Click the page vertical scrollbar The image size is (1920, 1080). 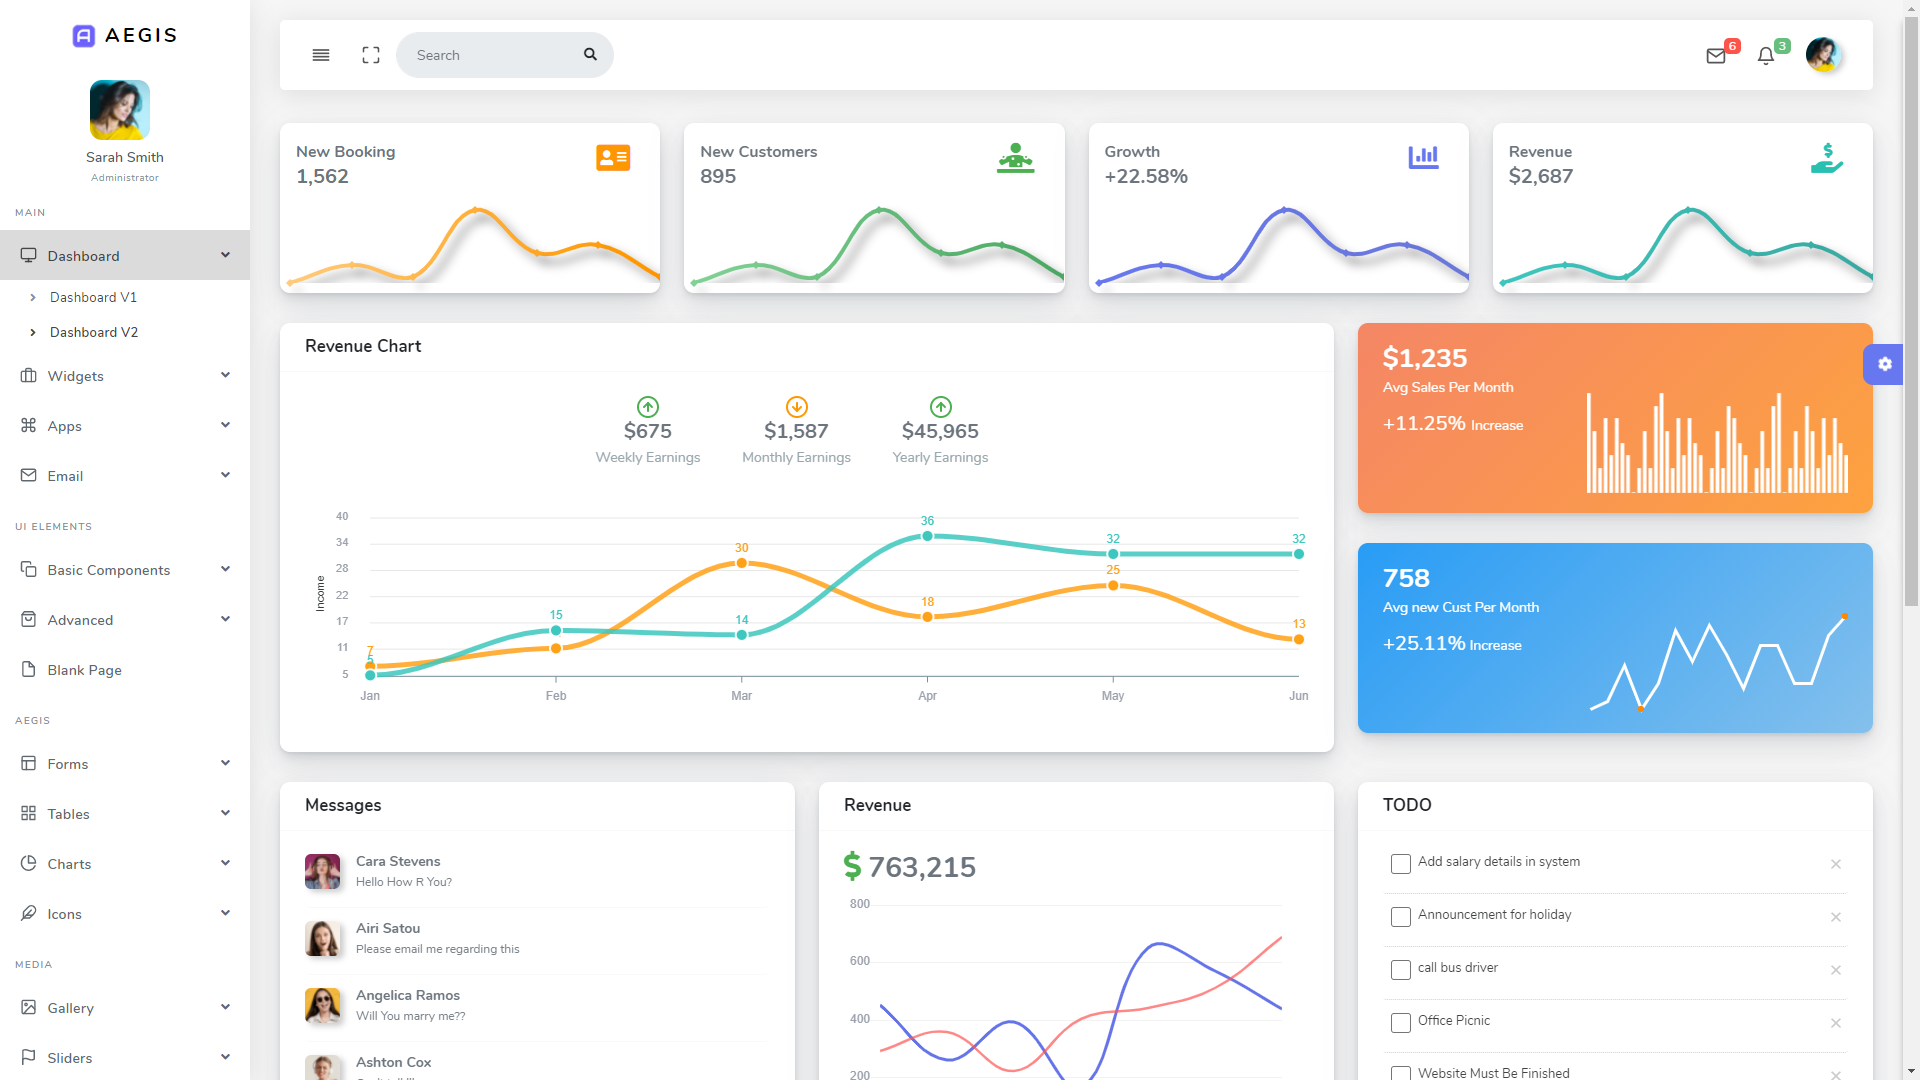(x=1910, y=300)
